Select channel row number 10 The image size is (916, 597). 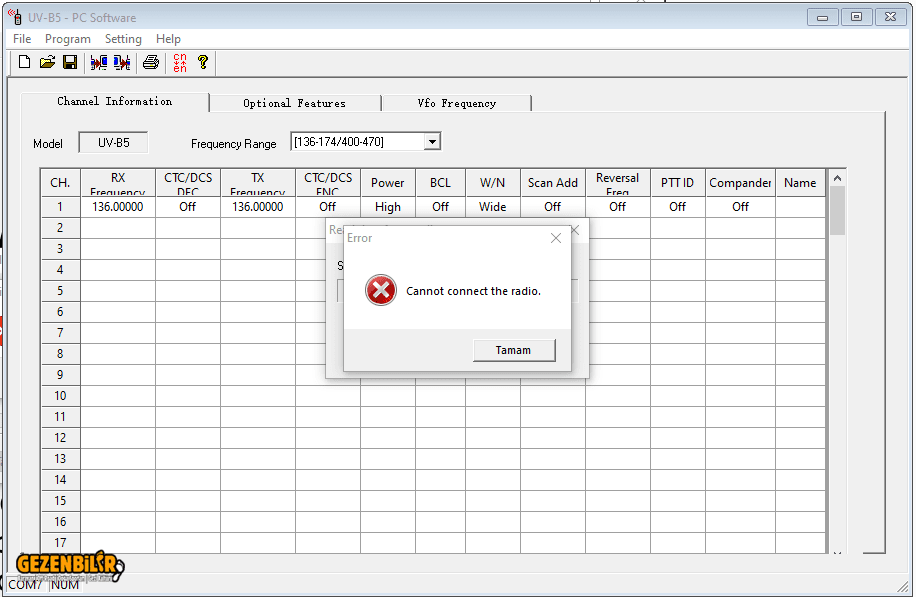tap(60, 396)
